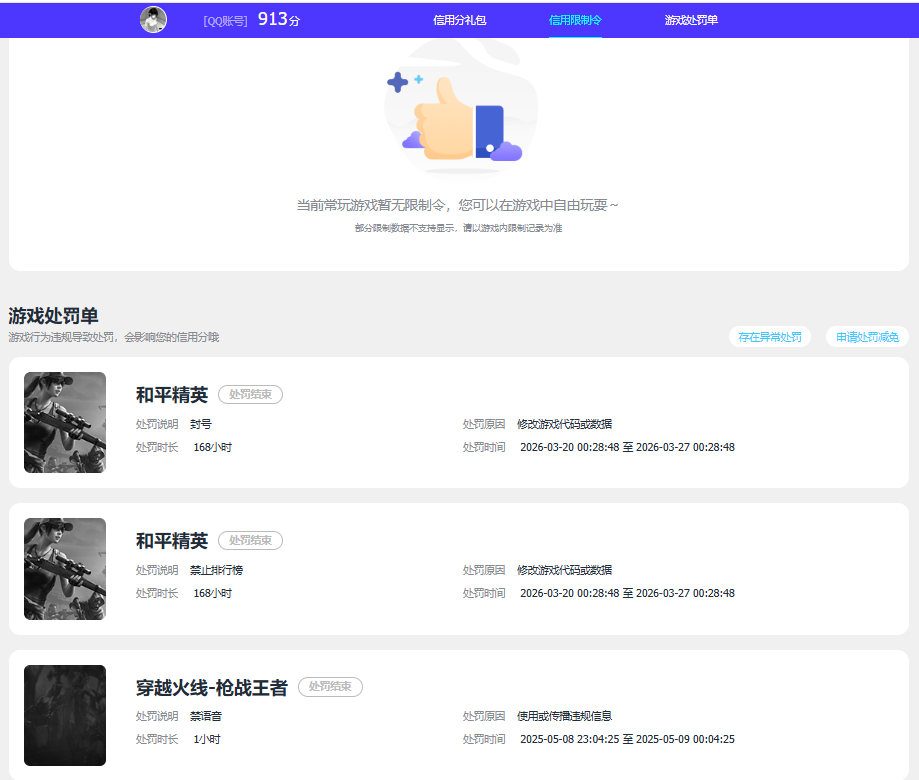Switch to the 信用限制令 tab
The width and height of the screenshot is (919, 780).
coord(575,20)
